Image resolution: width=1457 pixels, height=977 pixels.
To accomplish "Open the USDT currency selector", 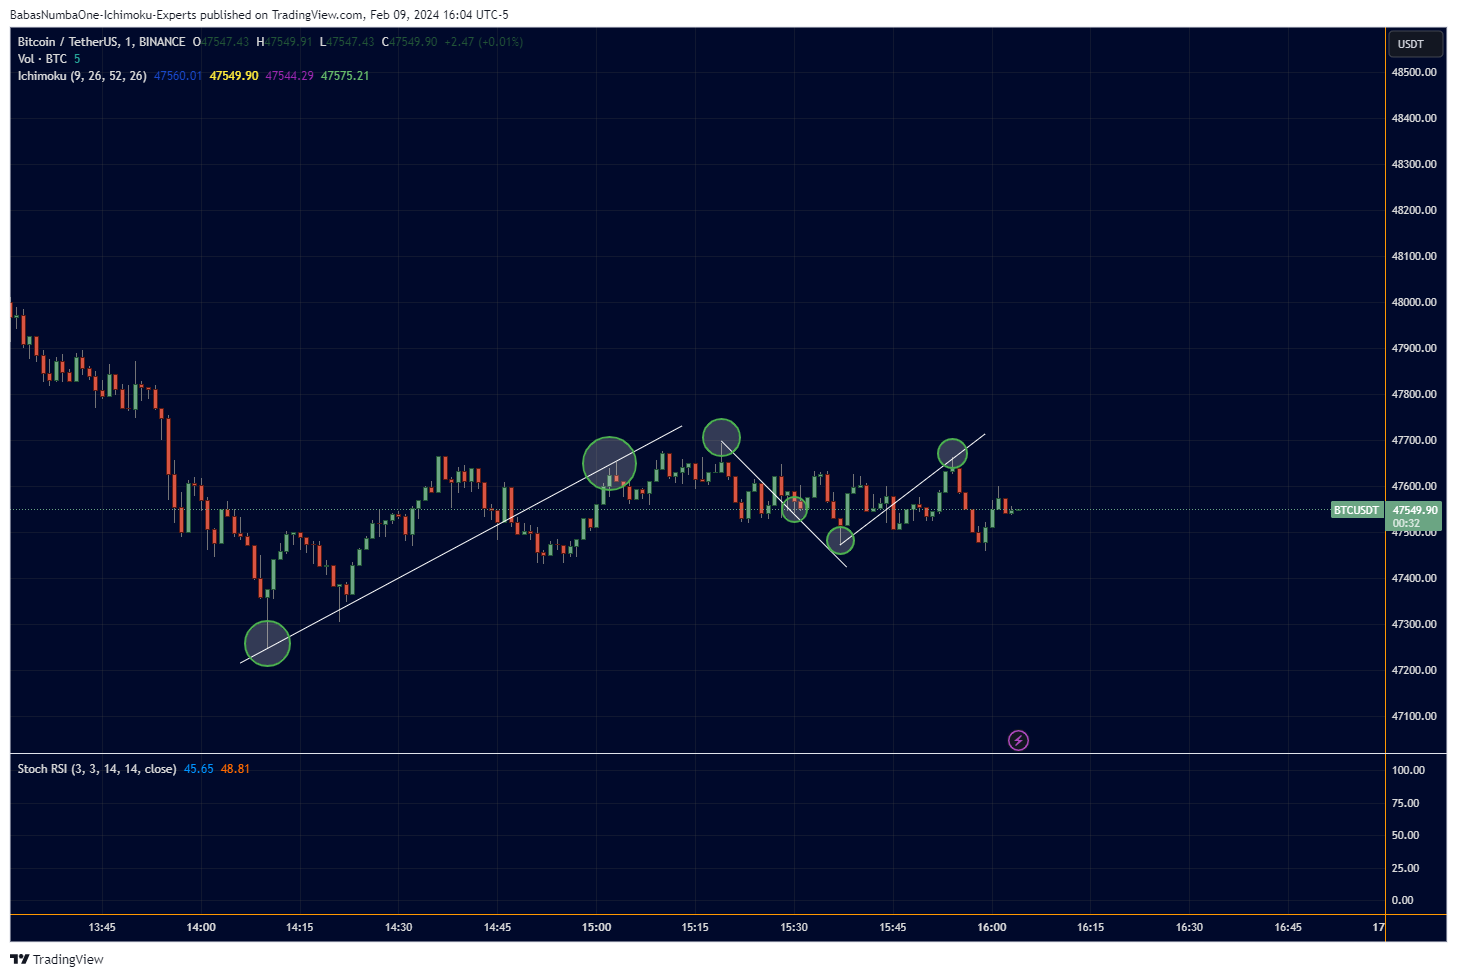I will tap(1415, 44).
